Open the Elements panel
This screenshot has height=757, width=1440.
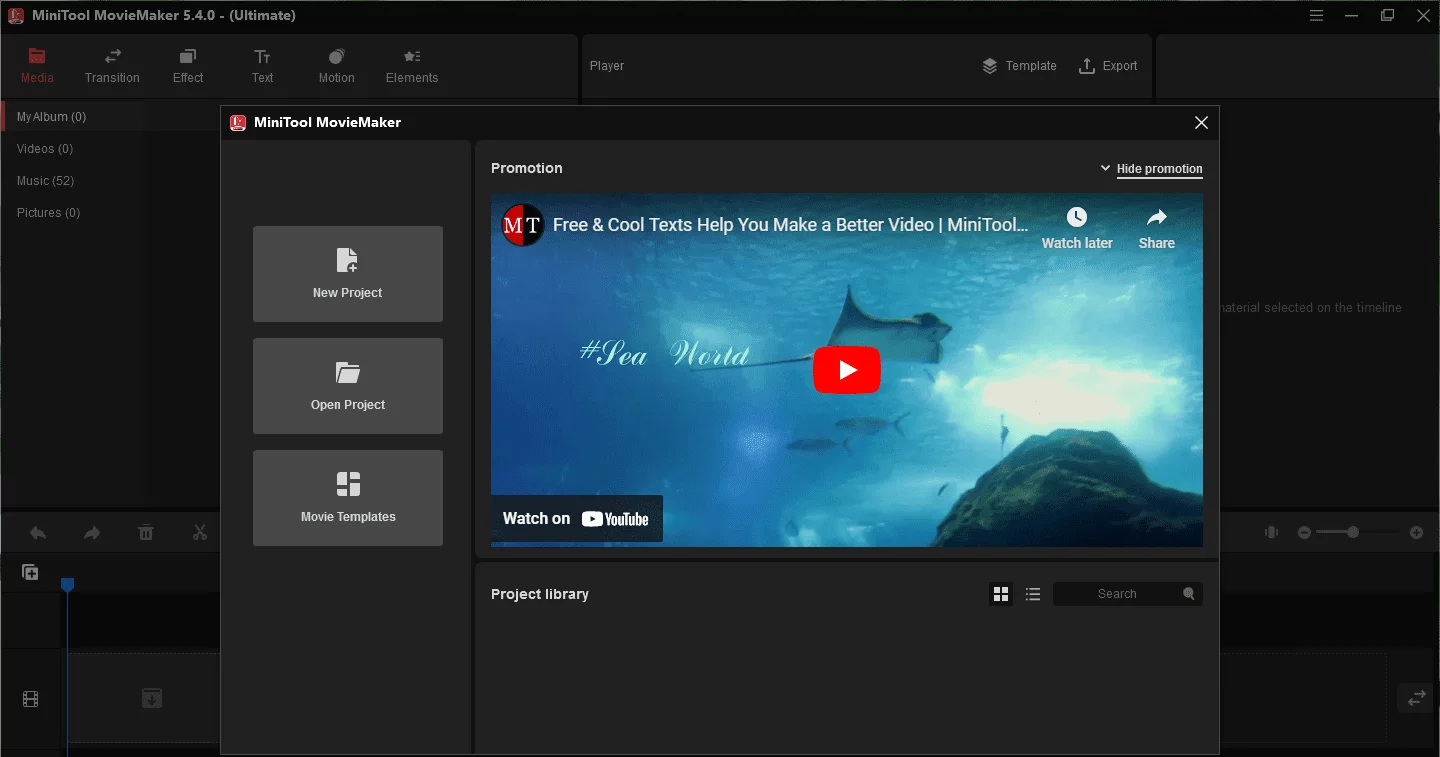(x=411, y=65)
